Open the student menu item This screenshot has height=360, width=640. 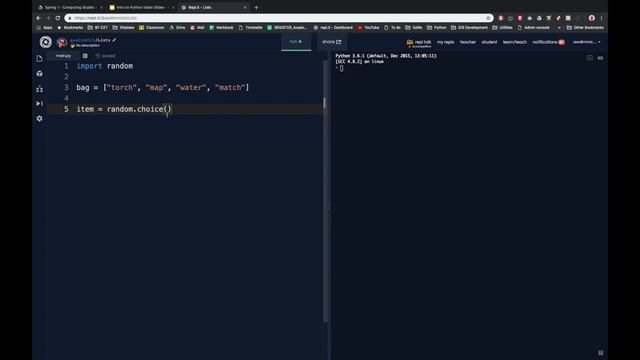coord(489,42)
